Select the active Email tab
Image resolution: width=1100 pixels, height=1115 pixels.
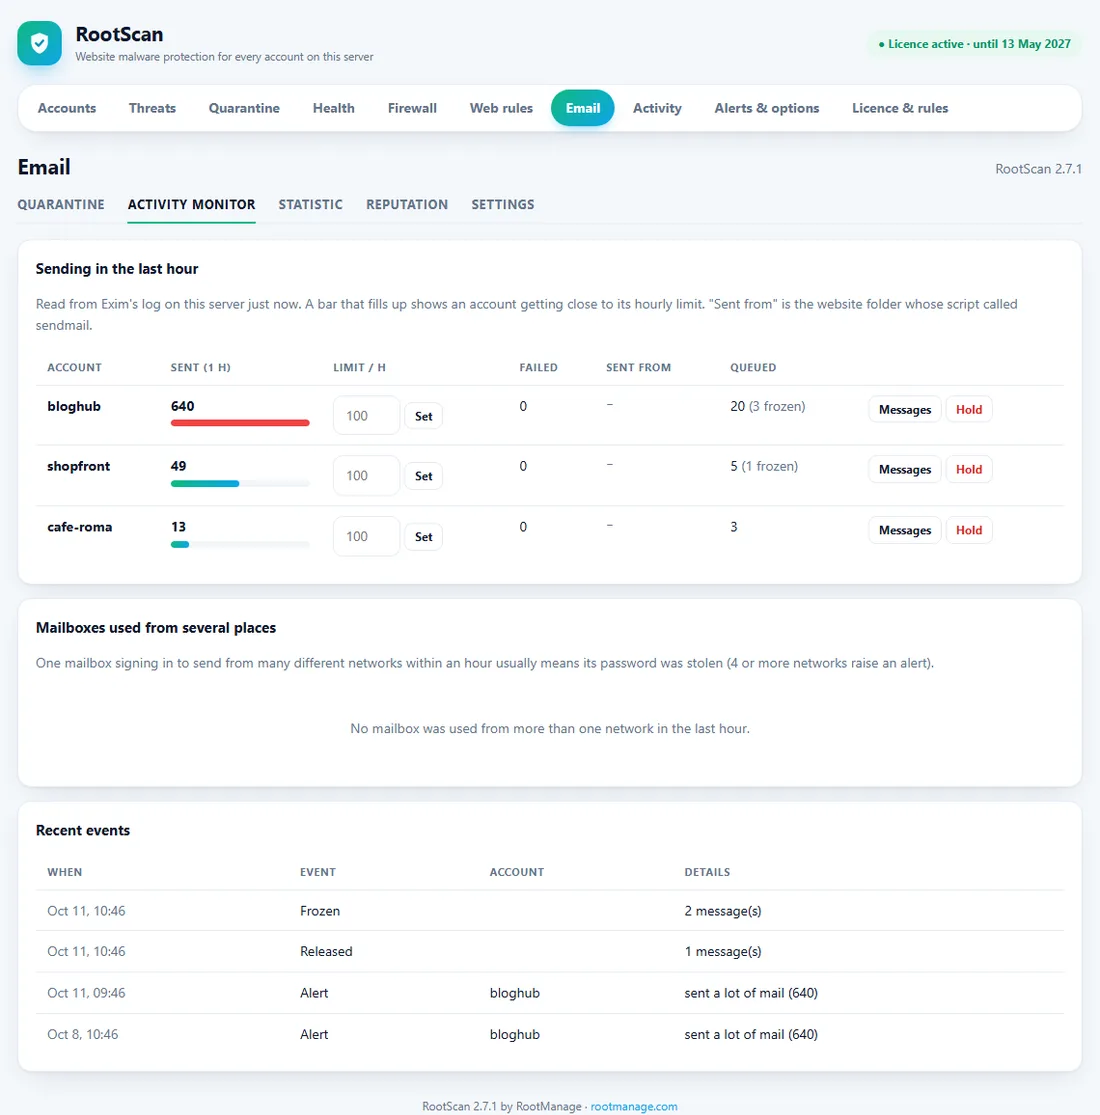tap(582, 108)
